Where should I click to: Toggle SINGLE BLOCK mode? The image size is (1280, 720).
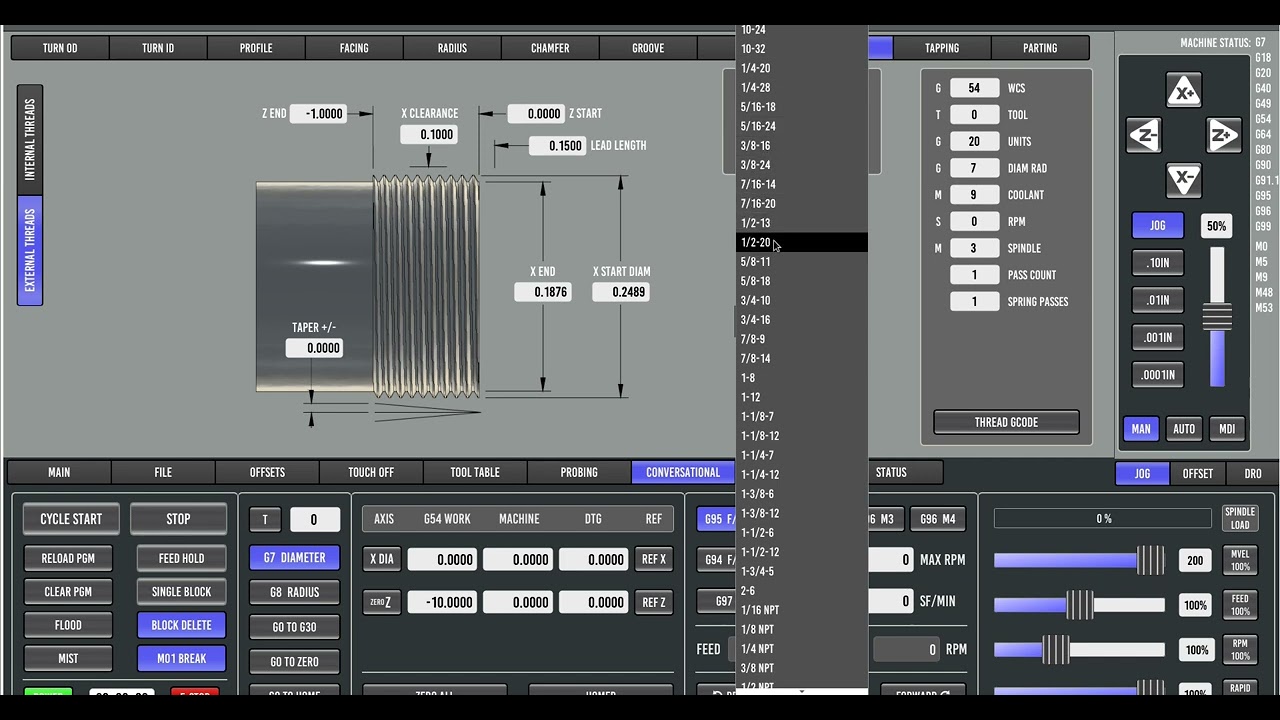pyautogui.click(x=181, y=591)
